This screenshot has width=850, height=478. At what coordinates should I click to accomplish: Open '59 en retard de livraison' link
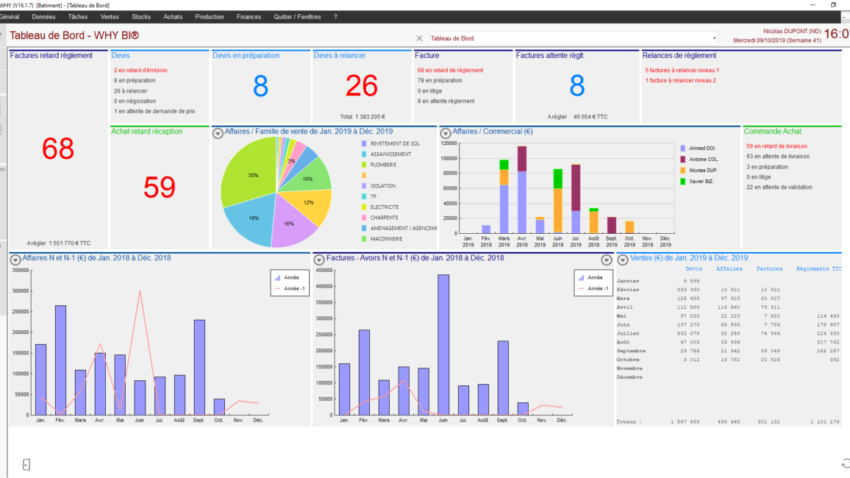pos(776,146)
